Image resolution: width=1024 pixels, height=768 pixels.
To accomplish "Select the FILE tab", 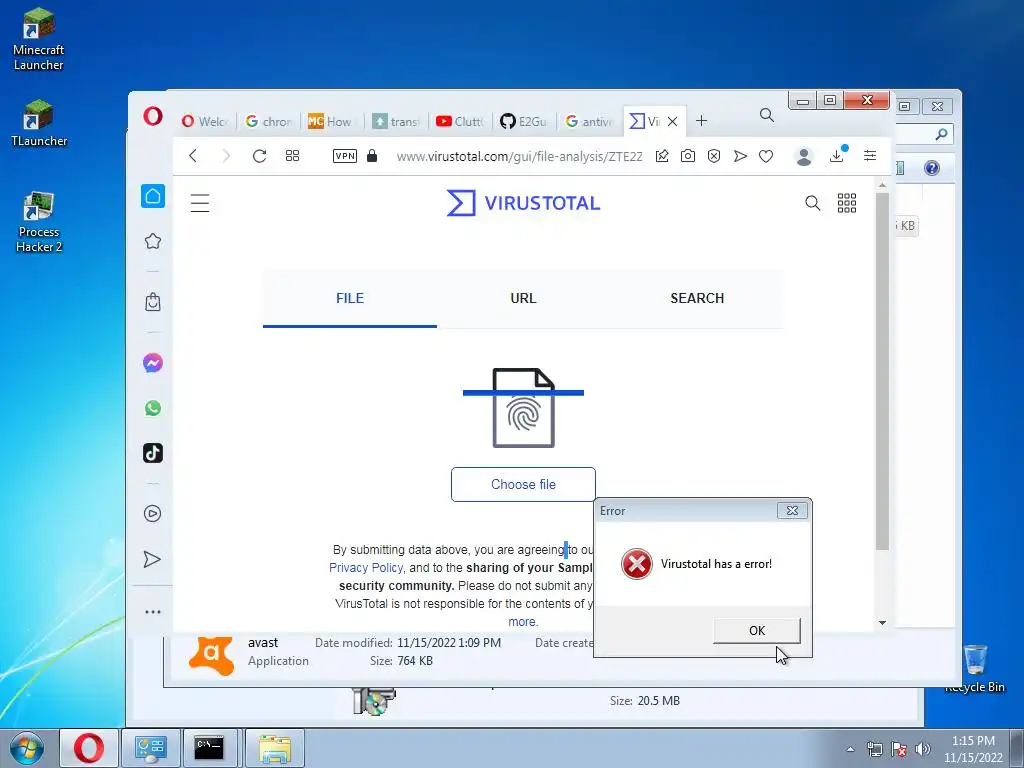I will pos(350,298).
